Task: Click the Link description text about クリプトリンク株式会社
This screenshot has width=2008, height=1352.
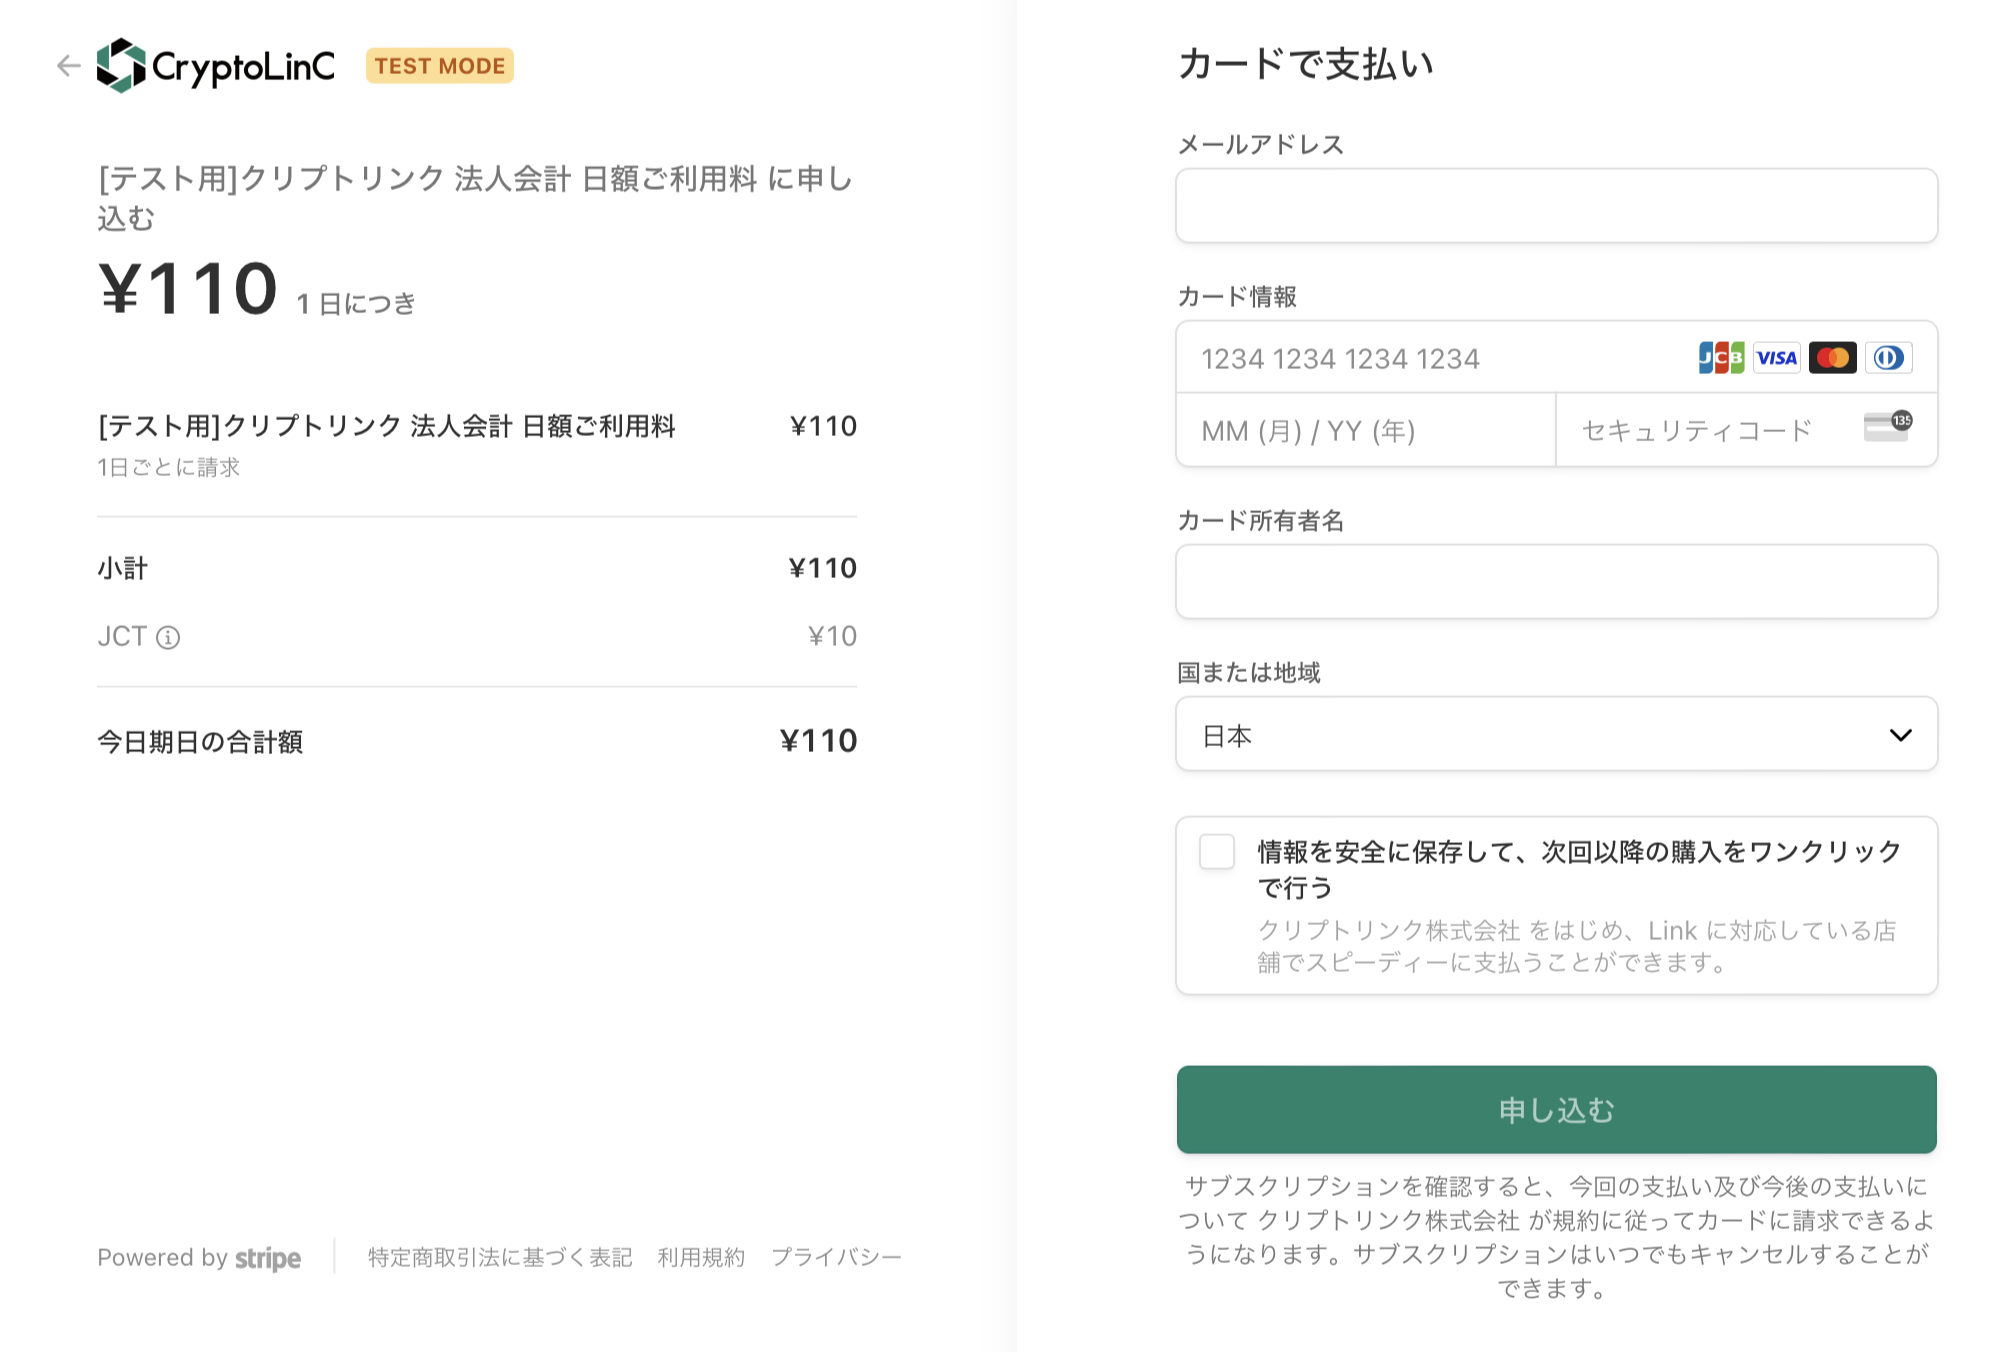Action: [x=1577, y=946]
